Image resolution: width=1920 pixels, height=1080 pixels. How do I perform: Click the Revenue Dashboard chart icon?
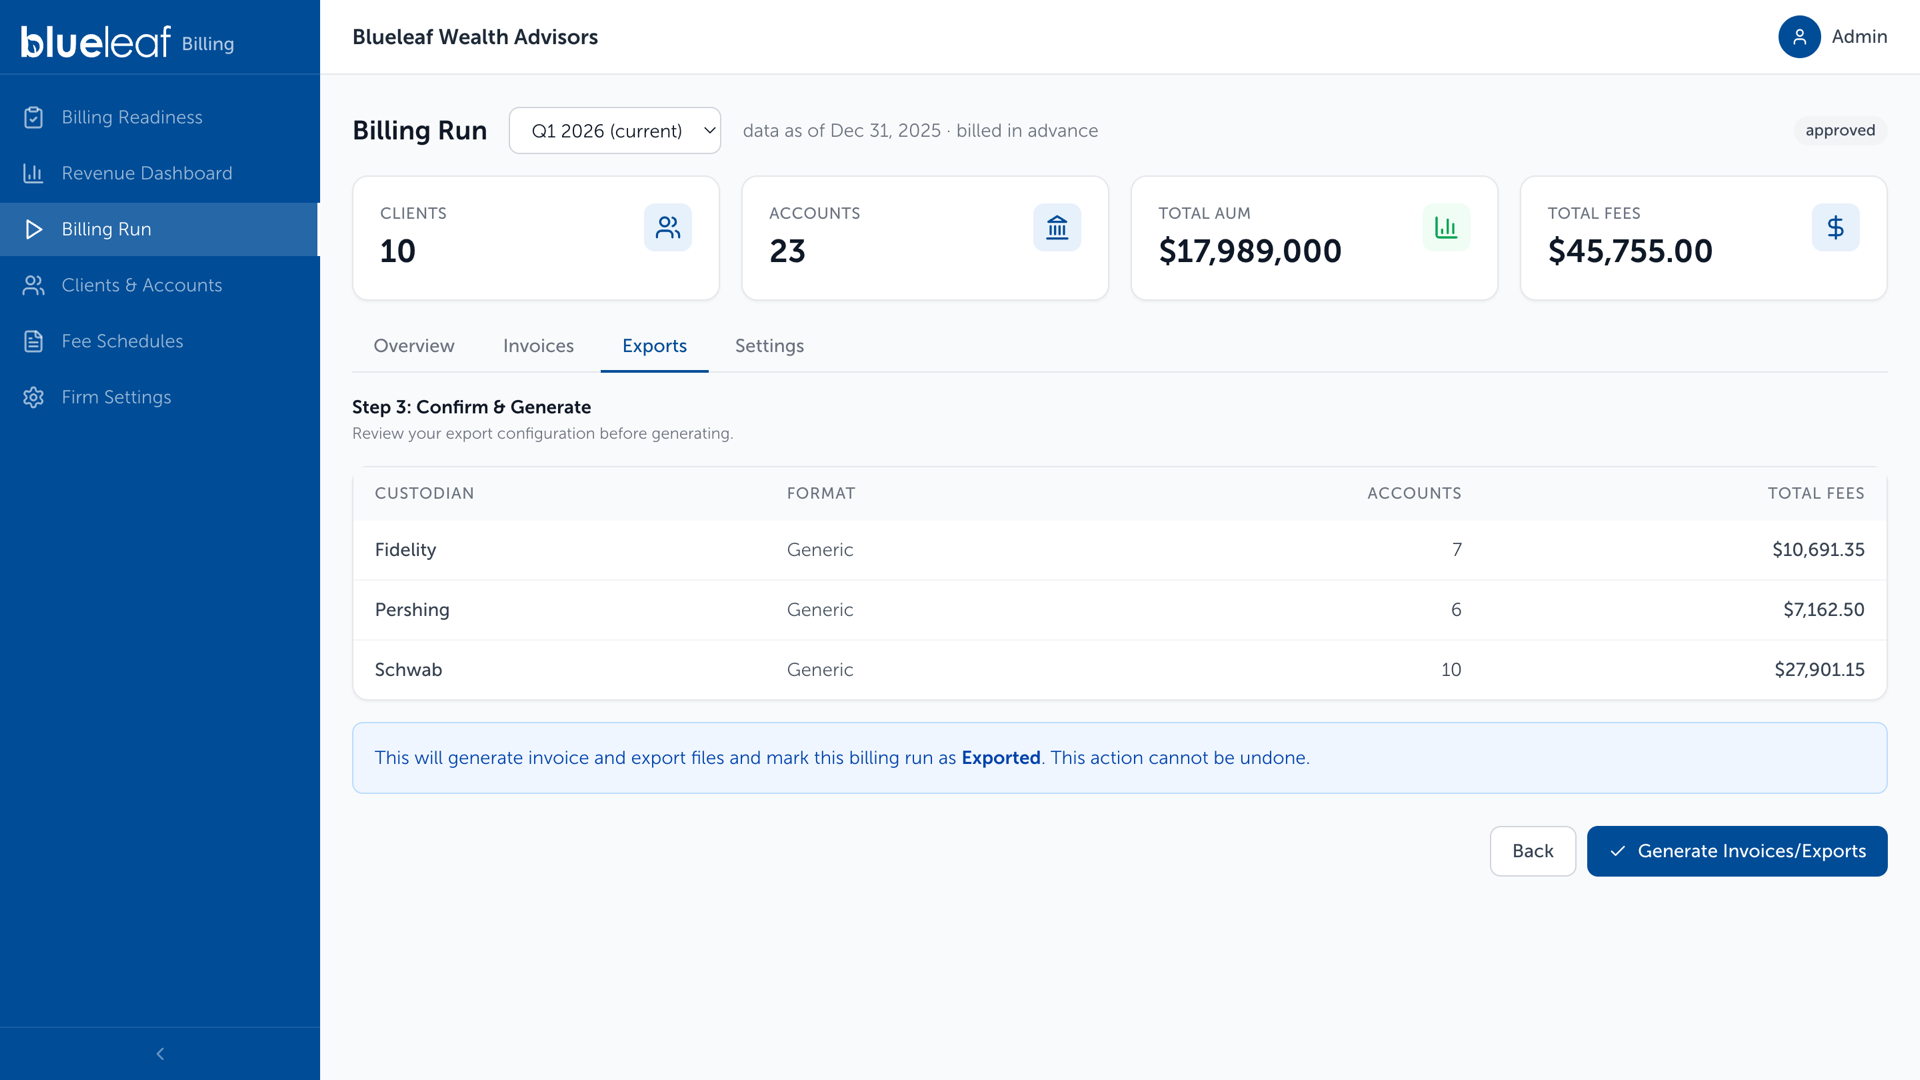33,173
